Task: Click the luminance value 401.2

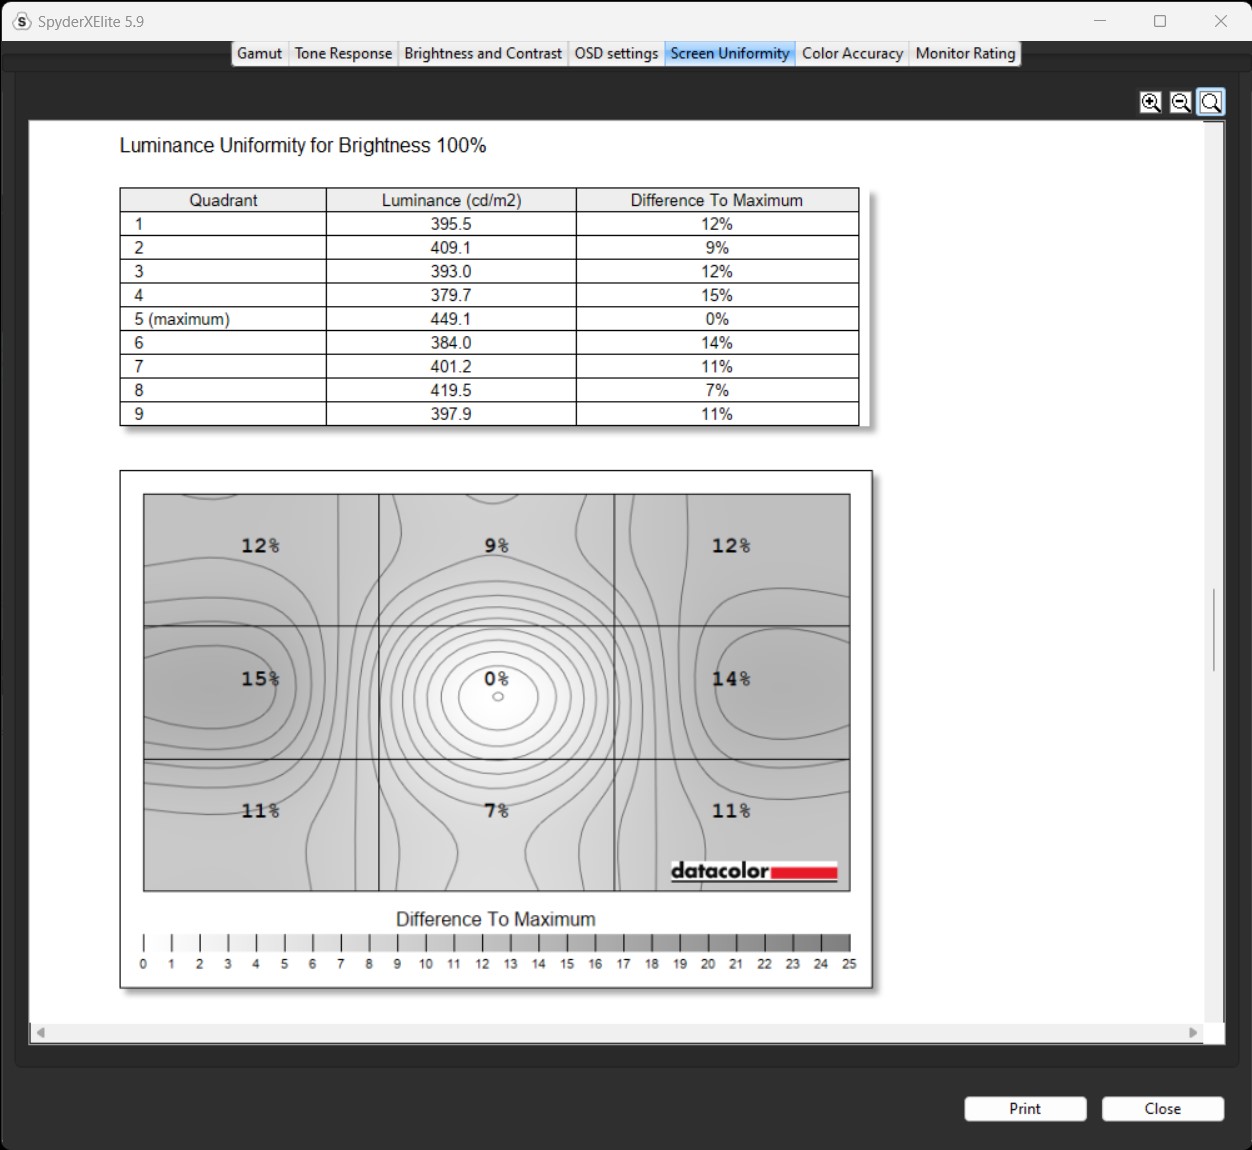Action: coord(451,366)
